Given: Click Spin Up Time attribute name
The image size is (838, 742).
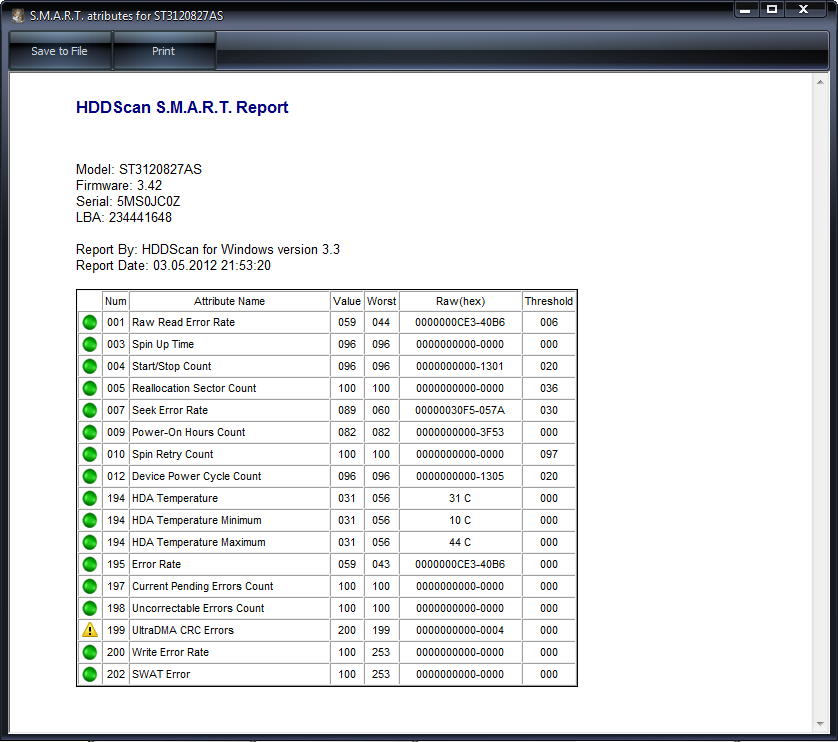Looking at the screenshot, I should 163,344.
